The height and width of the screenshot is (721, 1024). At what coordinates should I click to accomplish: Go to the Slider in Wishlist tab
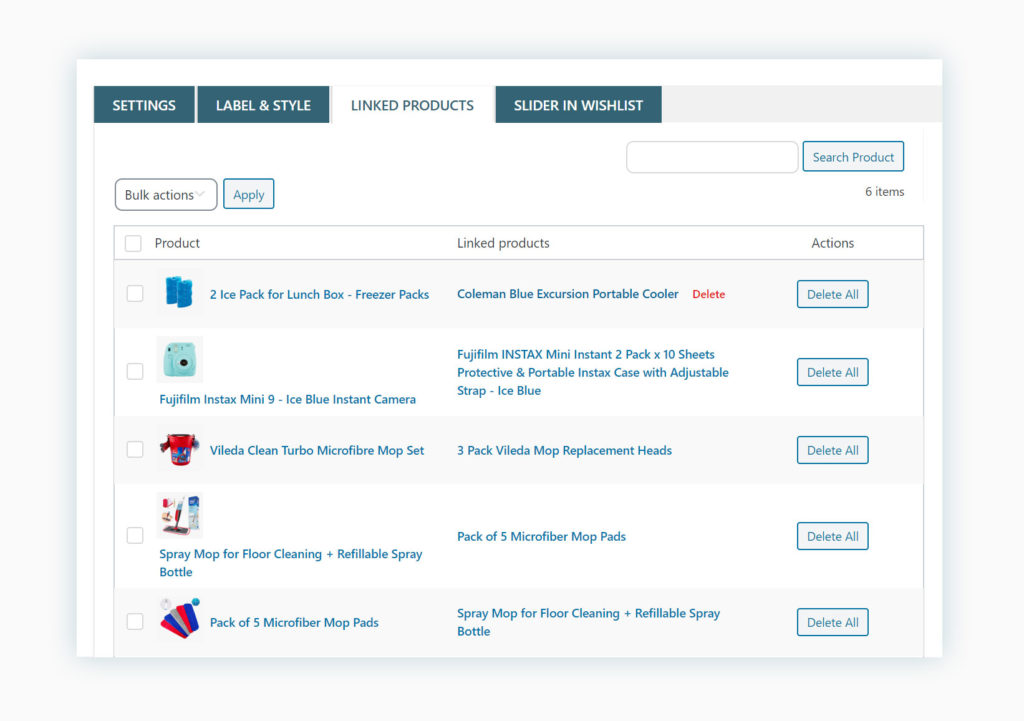point(578,105)
